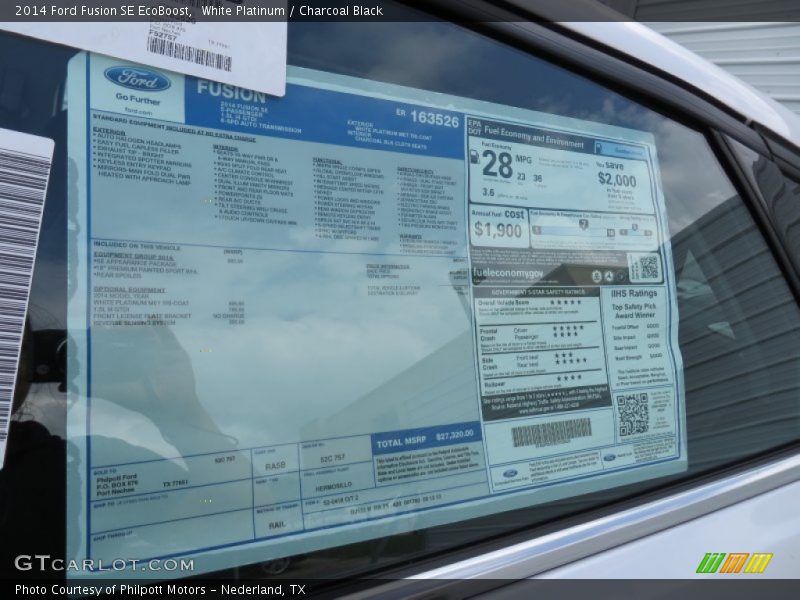Click the TOTAL MSRP $27,320.00 box
800x600 pixels.
pyautogui.click(x=427, y=439)
